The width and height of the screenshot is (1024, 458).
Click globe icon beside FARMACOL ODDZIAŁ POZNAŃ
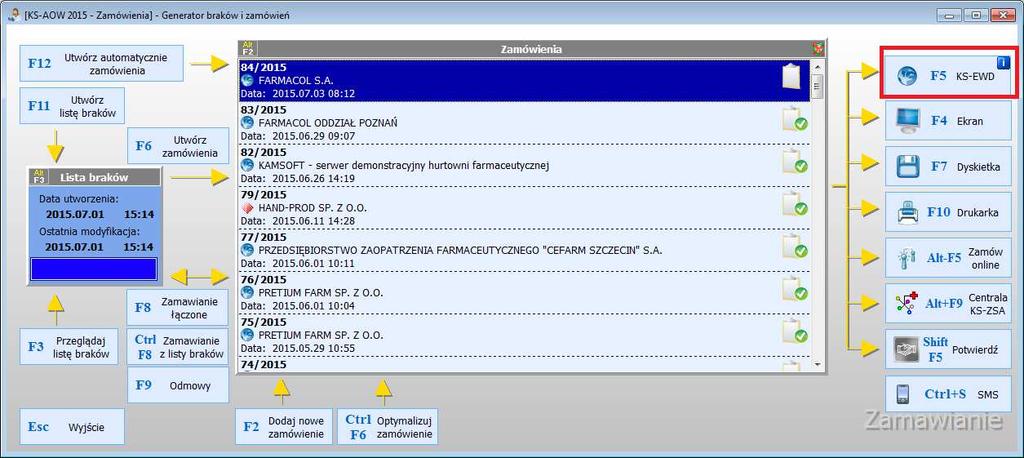pyautogui.click(x=247, y=123)
